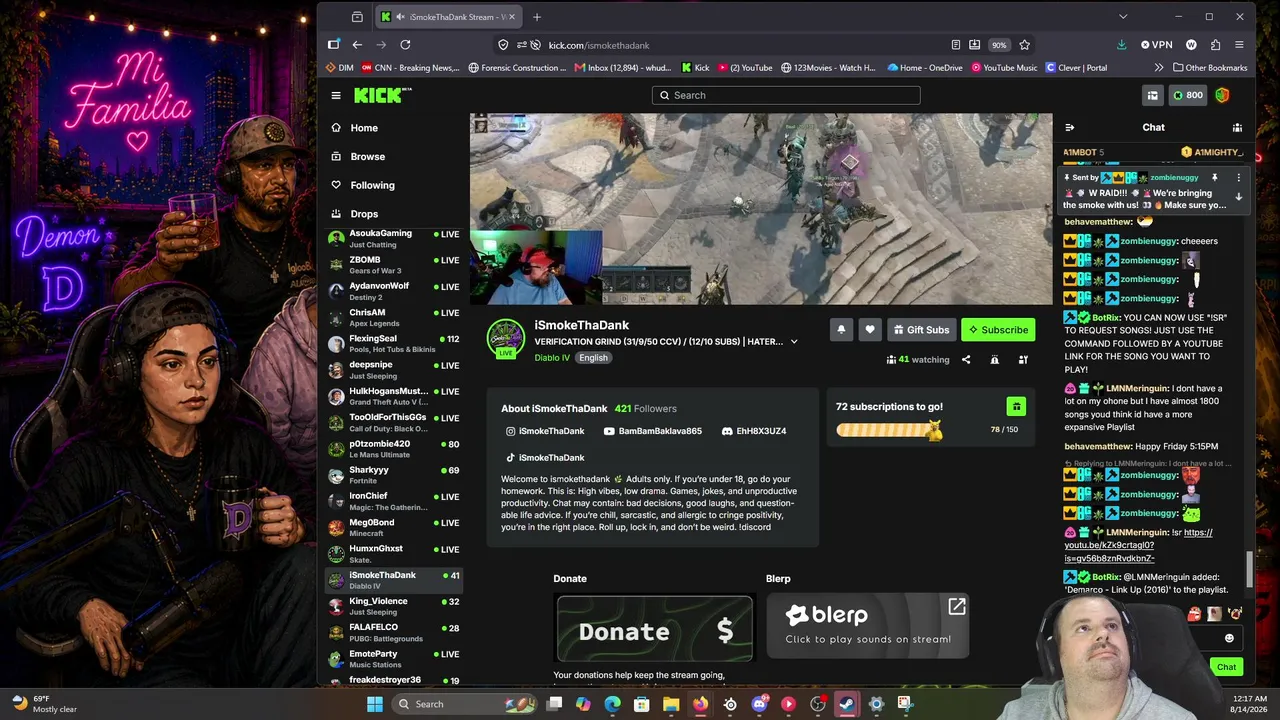Click the report icon beside share

pyautogui.click(x=994, y=360)
